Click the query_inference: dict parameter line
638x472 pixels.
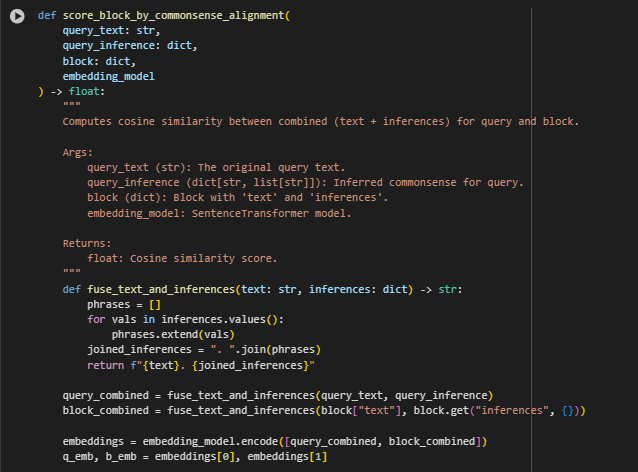[x=129, y=46]
